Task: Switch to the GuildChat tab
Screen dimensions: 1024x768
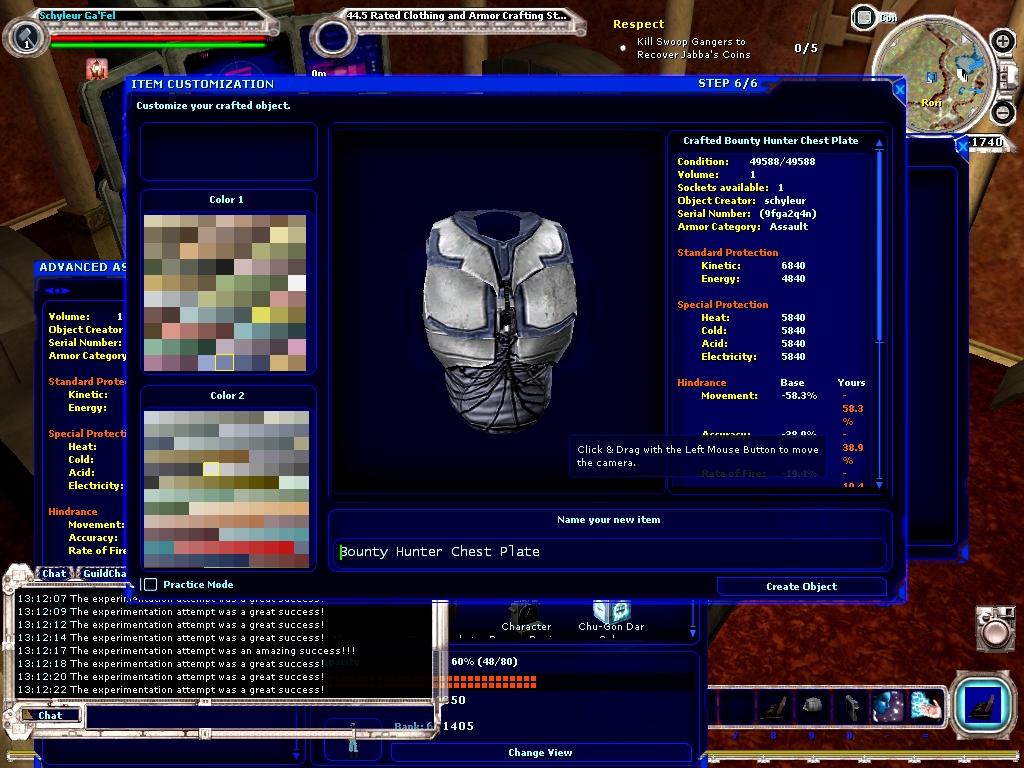Action: click(103, 573)
